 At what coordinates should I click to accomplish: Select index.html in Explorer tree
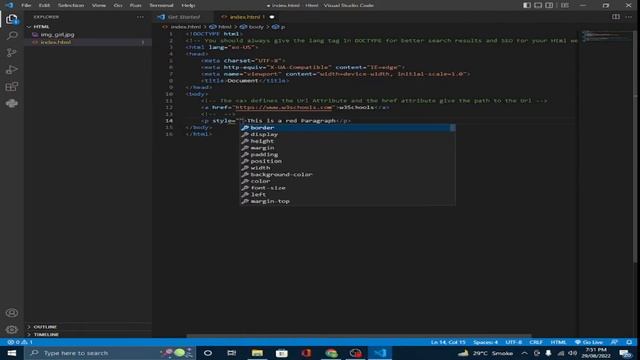pos(56,42)
